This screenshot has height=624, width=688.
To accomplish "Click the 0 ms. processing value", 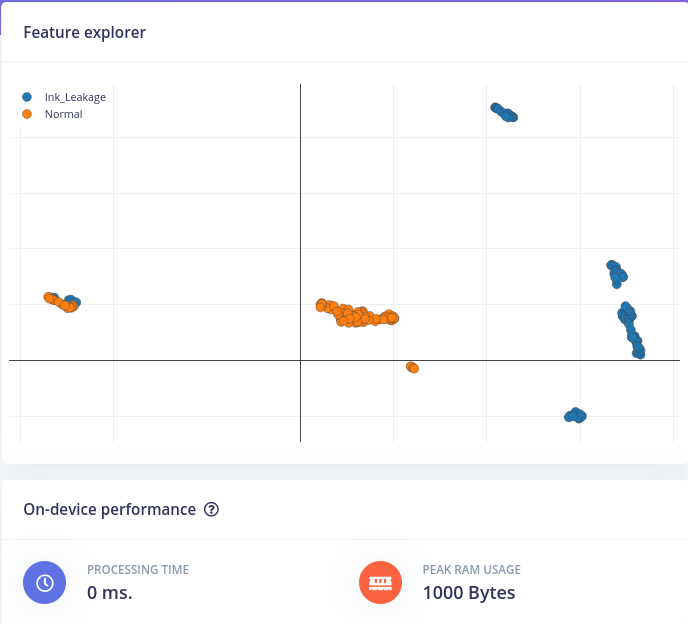I will coord(110,593).
